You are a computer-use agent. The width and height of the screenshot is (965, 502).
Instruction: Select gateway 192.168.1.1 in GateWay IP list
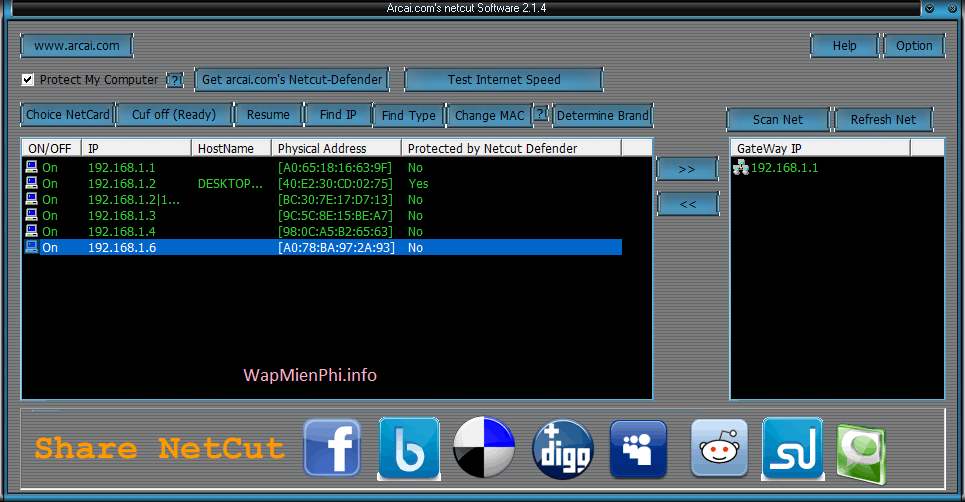pos(784,167)
